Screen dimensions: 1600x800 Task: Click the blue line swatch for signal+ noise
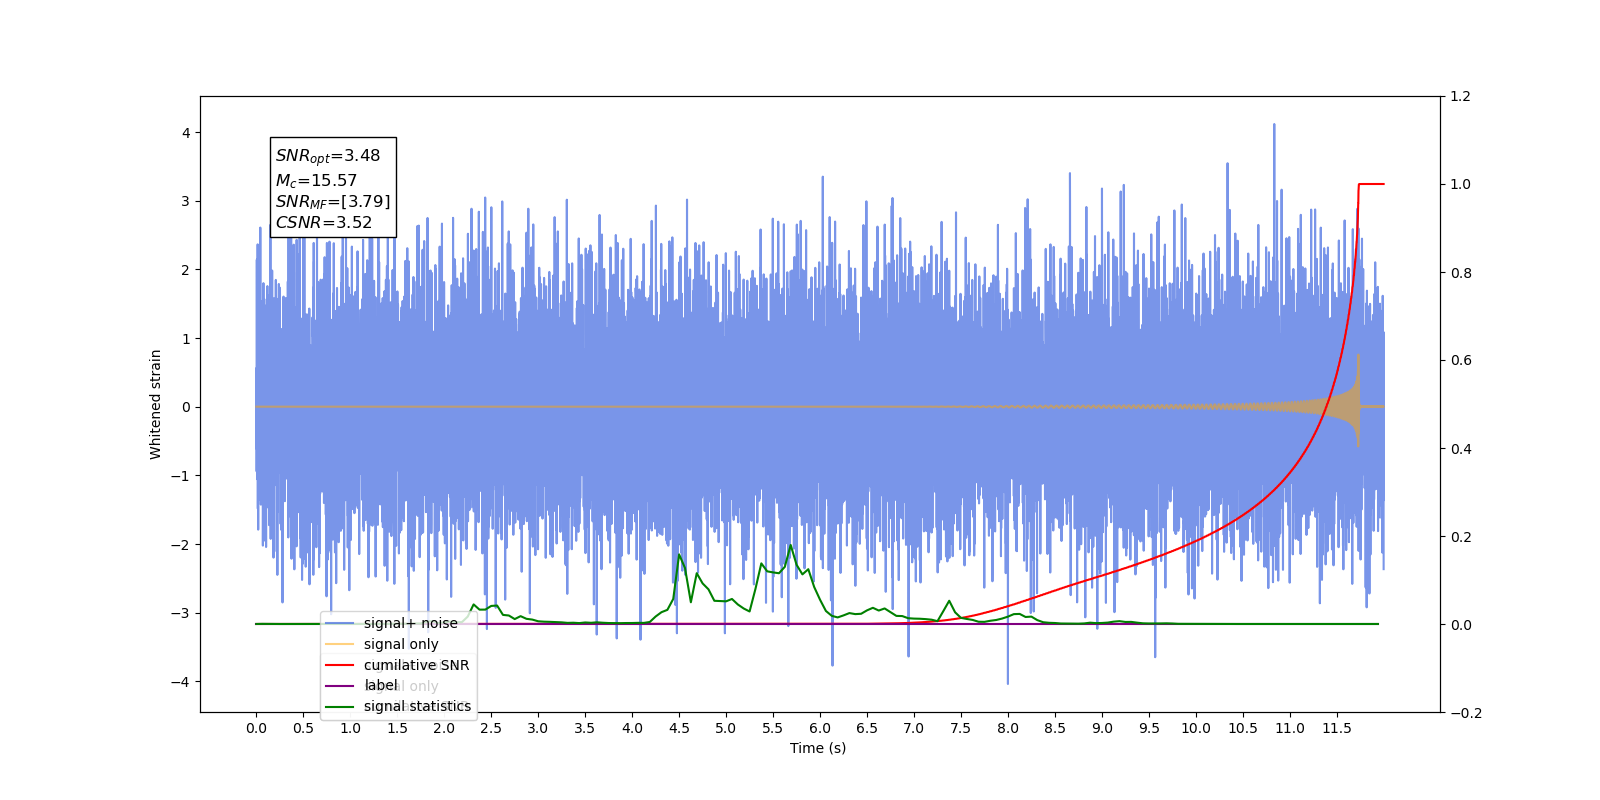coord(340,623)
